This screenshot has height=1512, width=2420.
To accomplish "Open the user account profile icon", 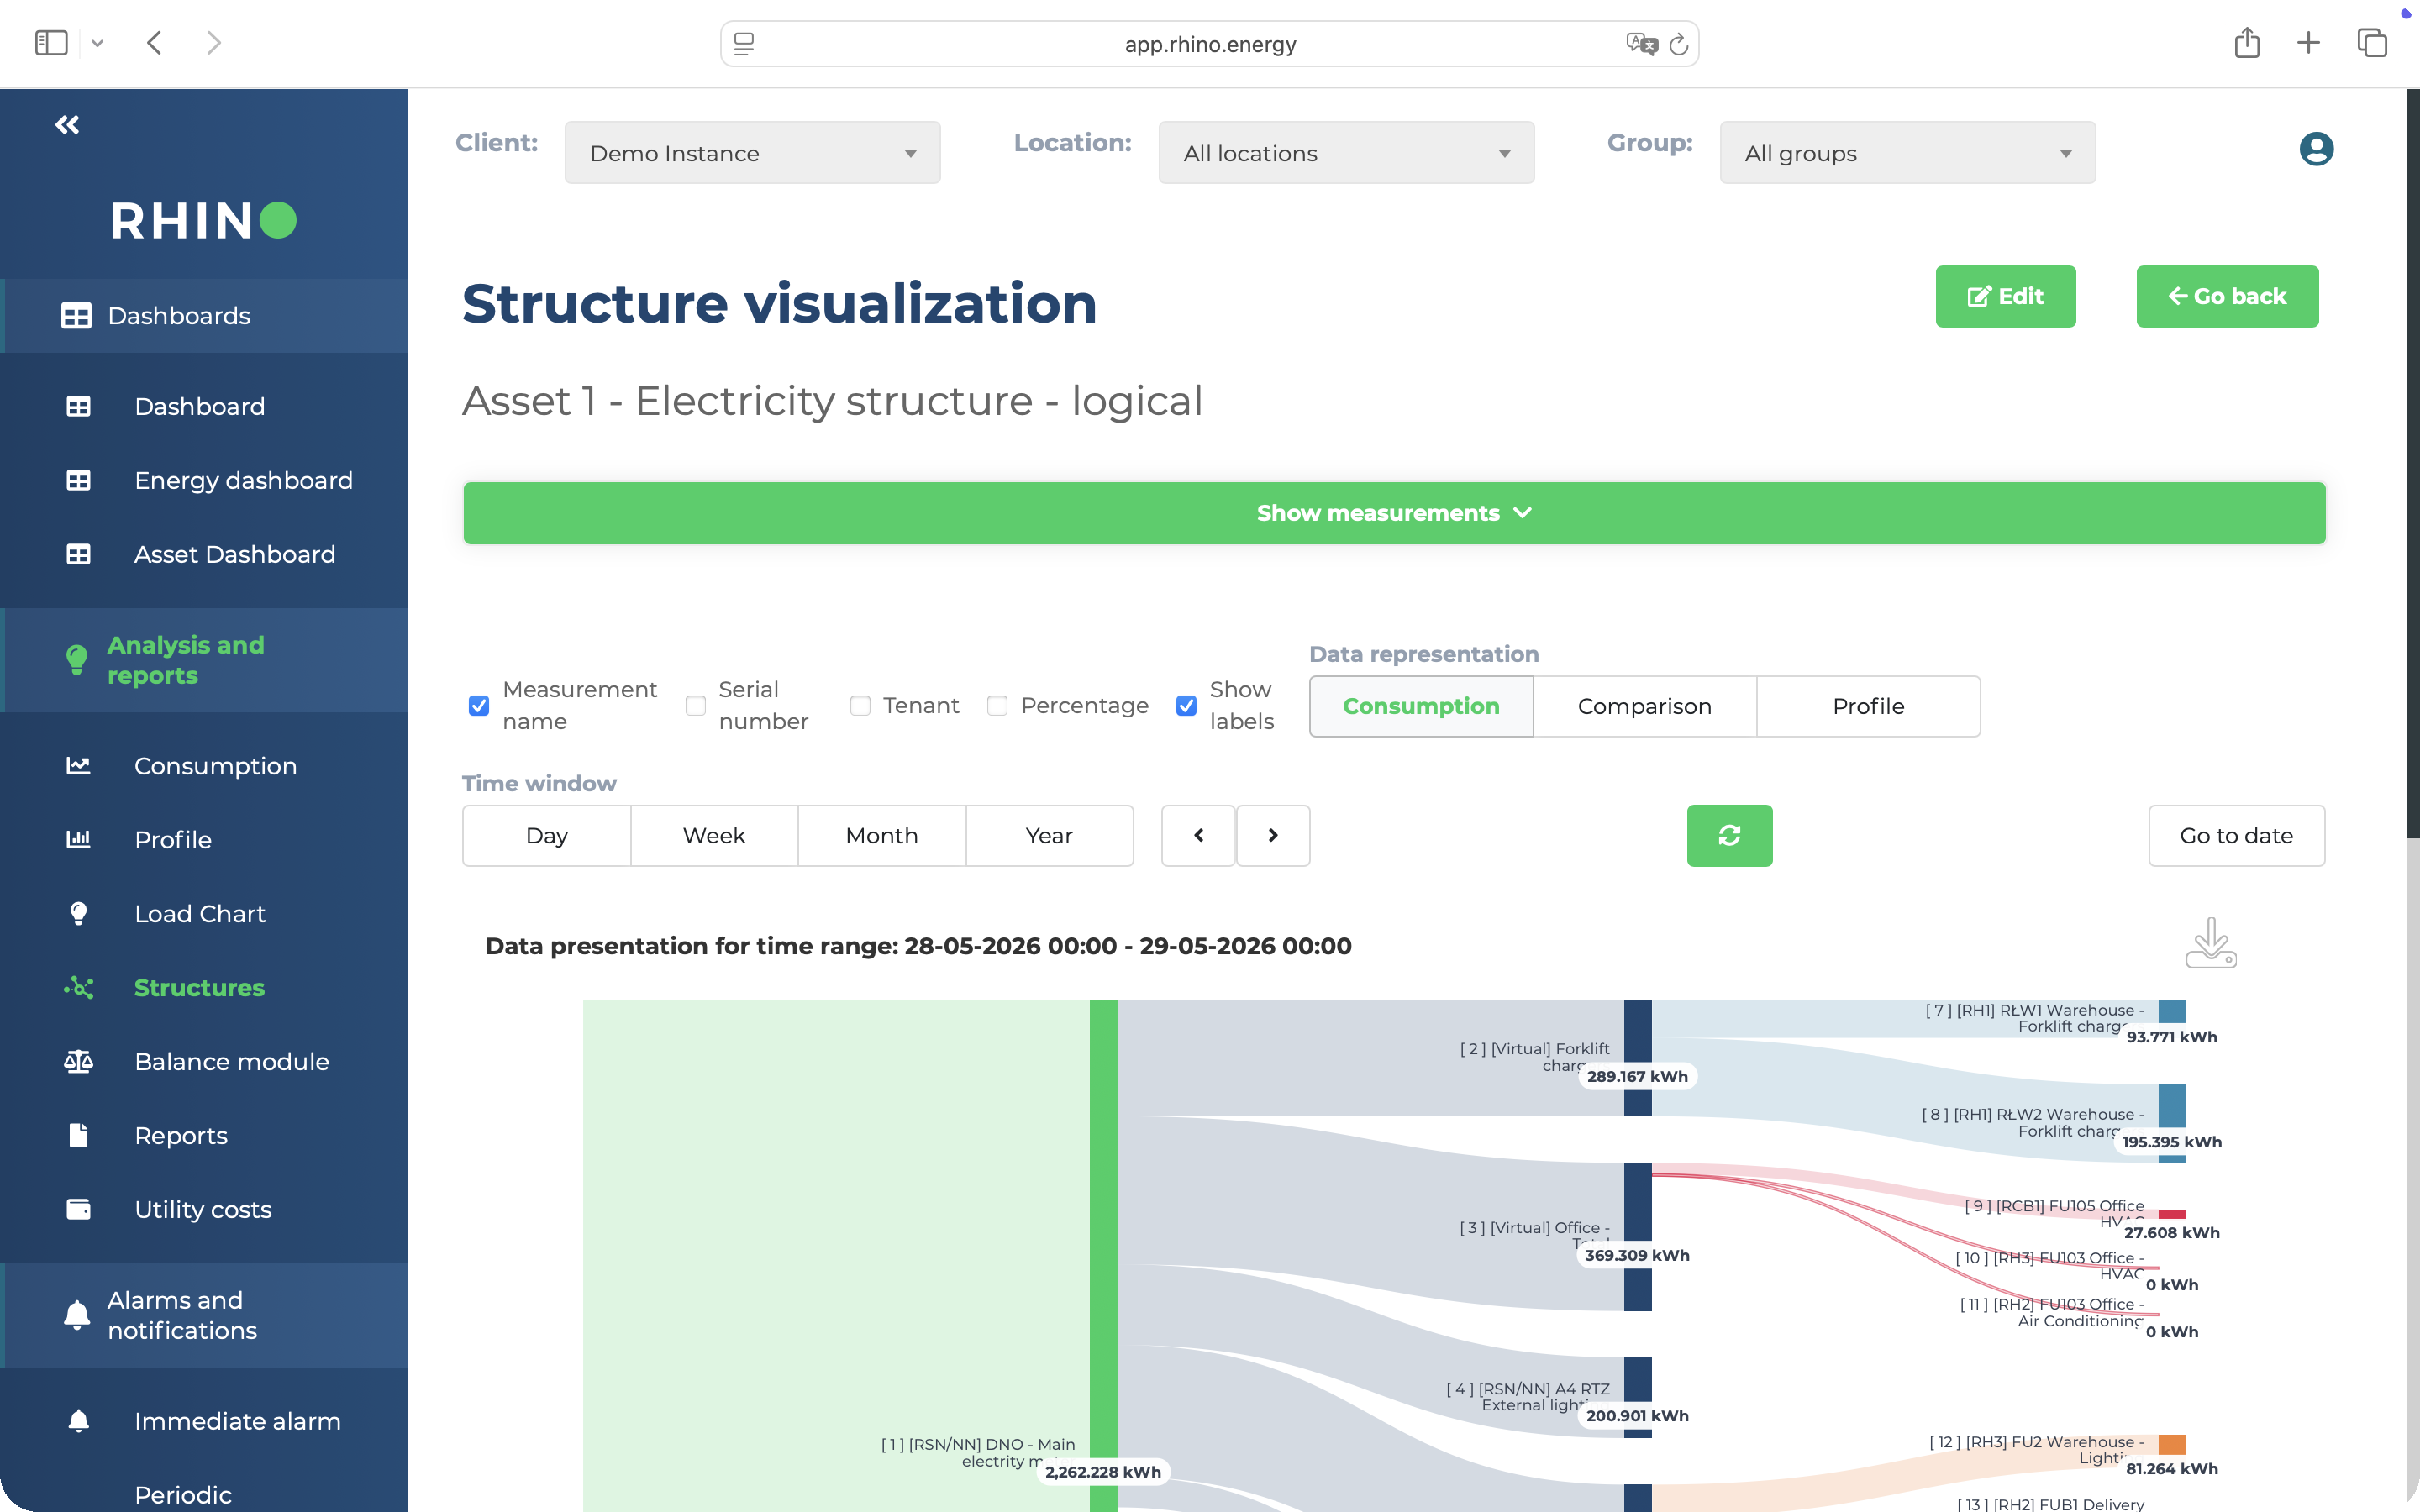I will [2316, 149].
